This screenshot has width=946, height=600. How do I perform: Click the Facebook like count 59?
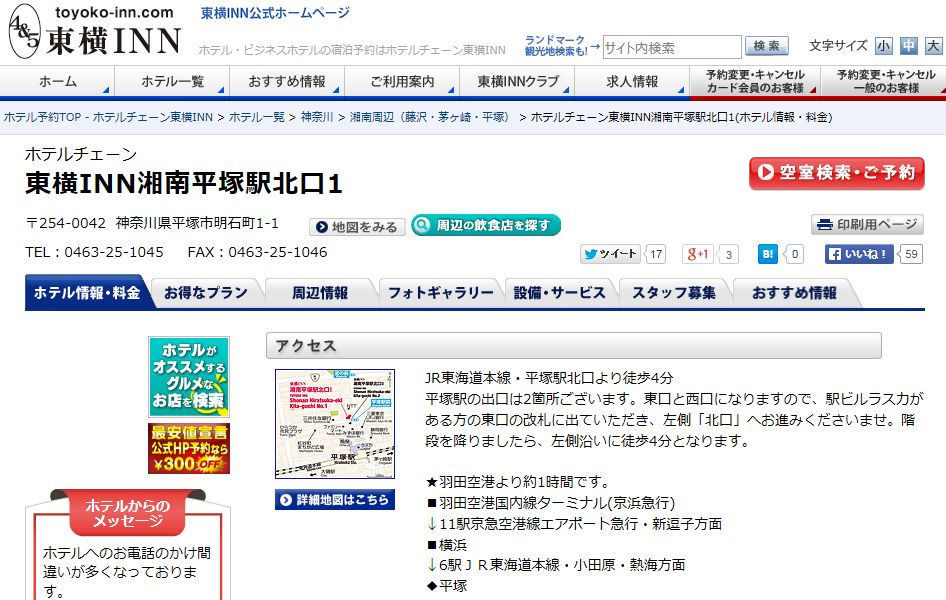911,254
